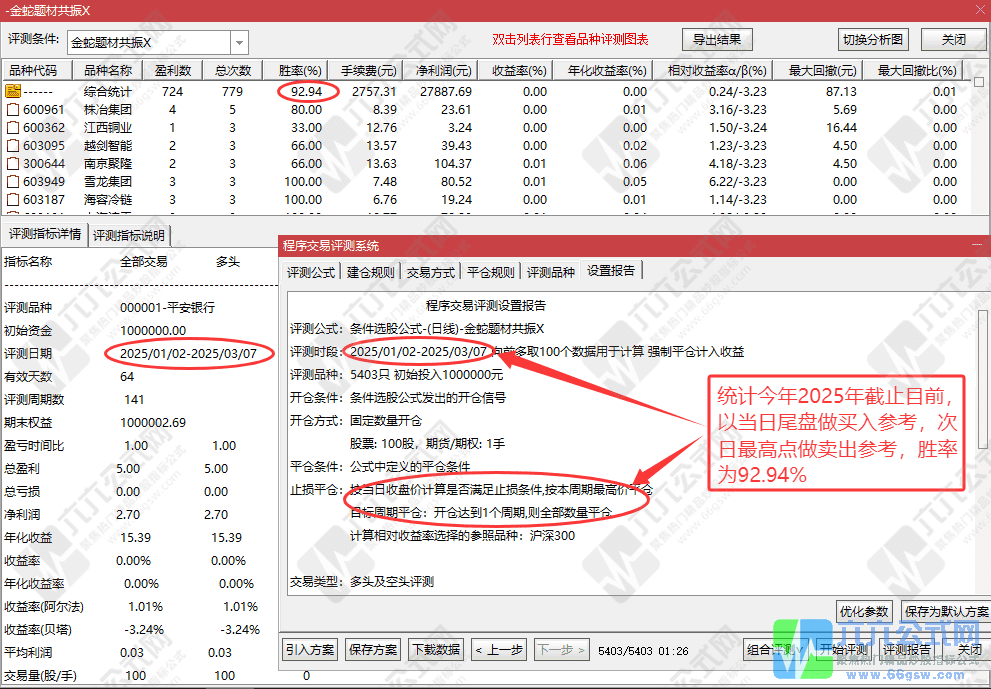Click the 优化参数 button

862,611
